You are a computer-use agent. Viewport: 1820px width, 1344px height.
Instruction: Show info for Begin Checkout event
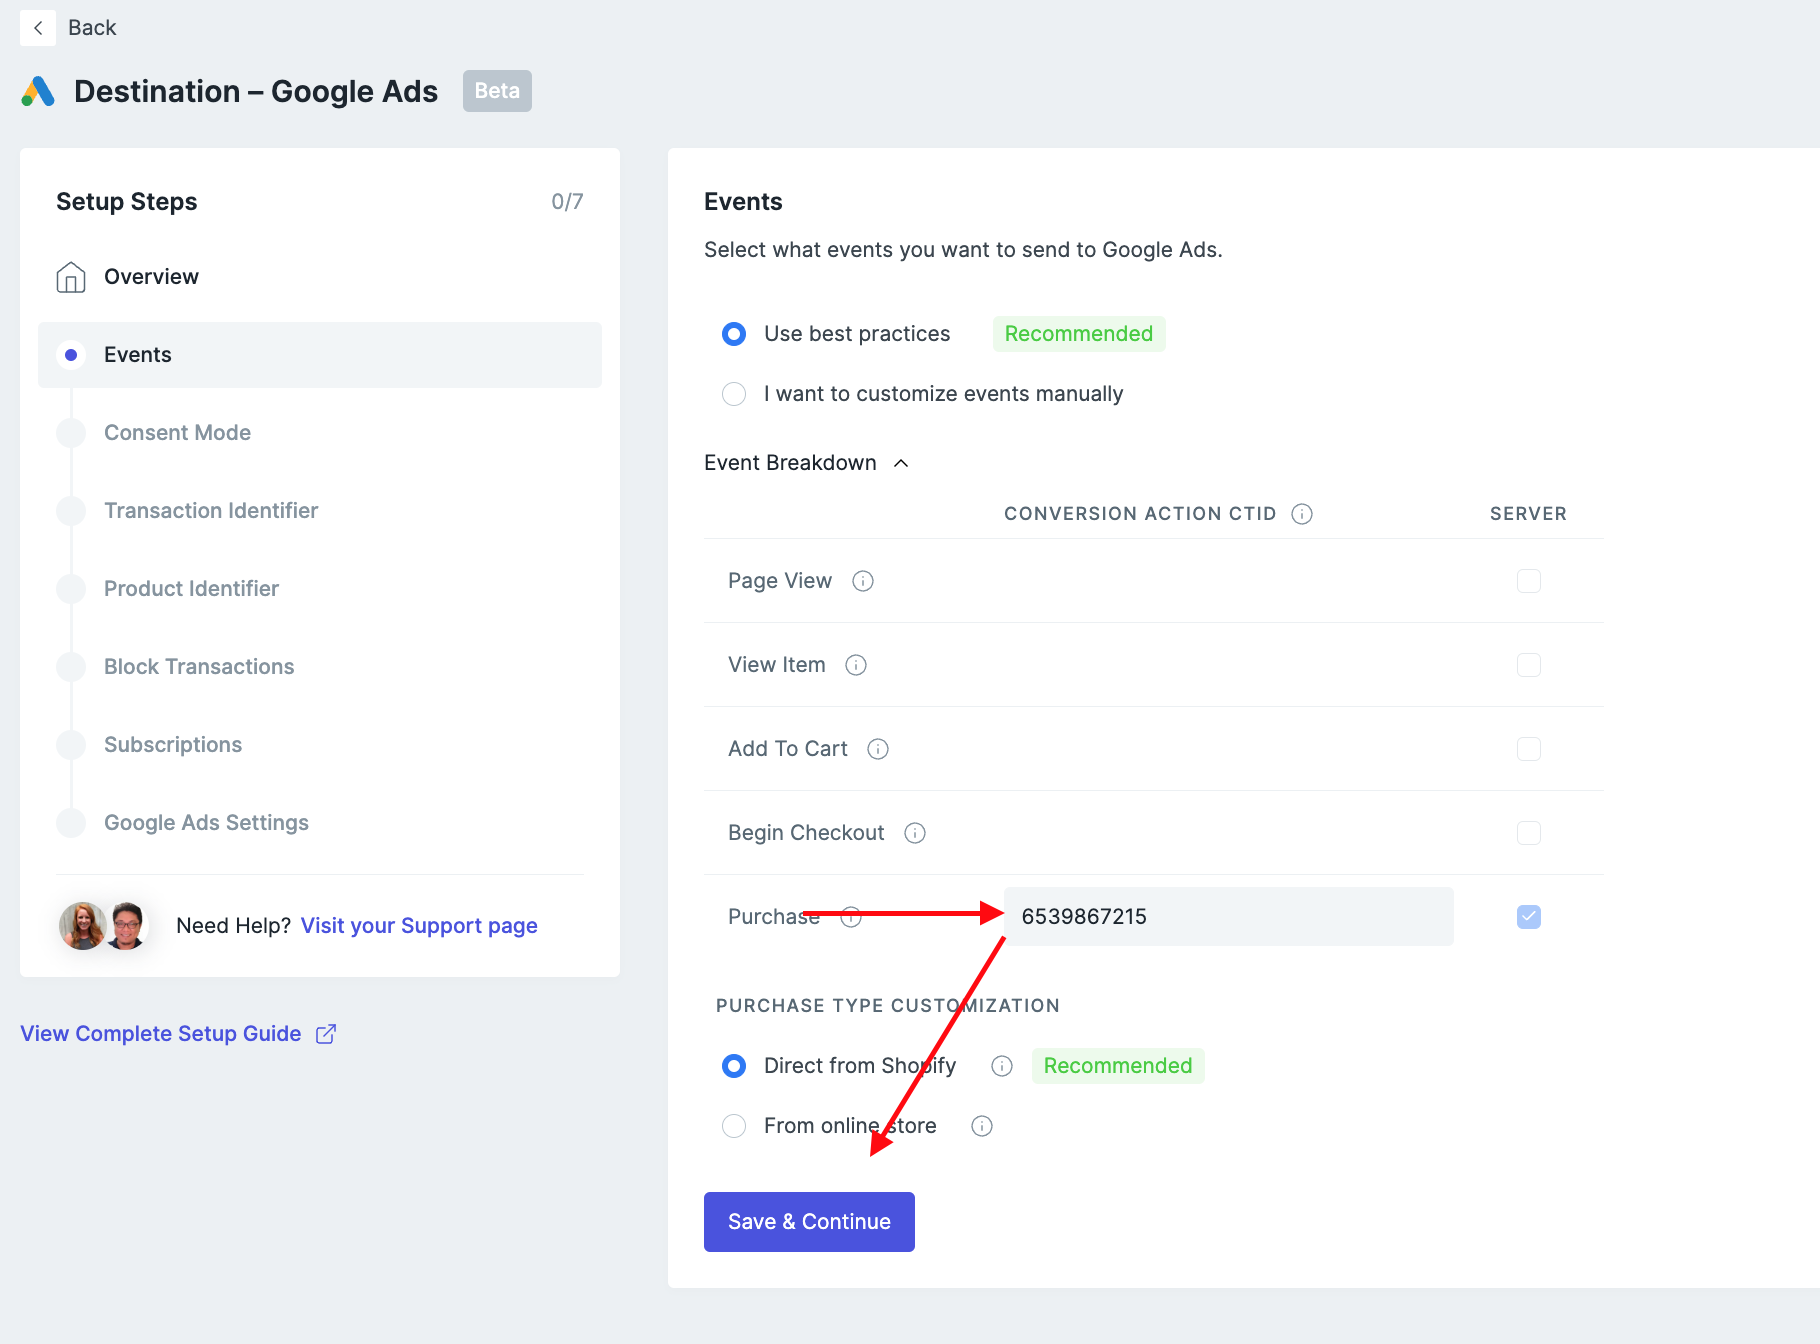click(915, 833)
